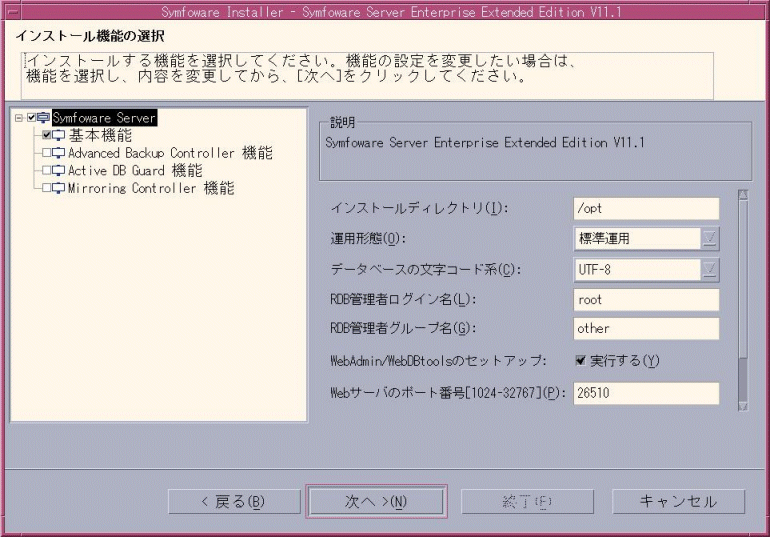
Task: Click the 基本機能 monitor icon
Action: pyautogui.click(x=58, y=135)
